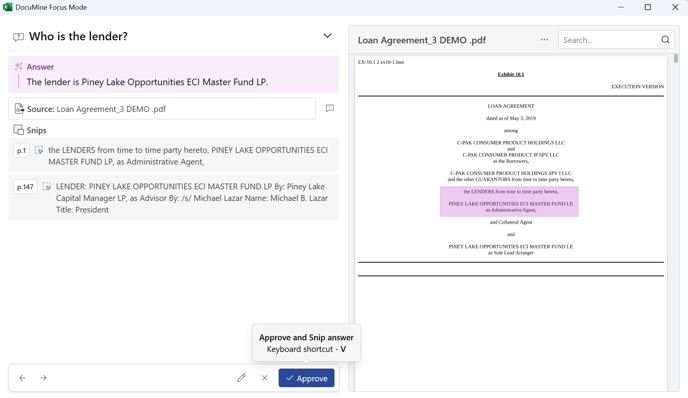Collapse the 'Who is the lender?' question chevron

327,36
